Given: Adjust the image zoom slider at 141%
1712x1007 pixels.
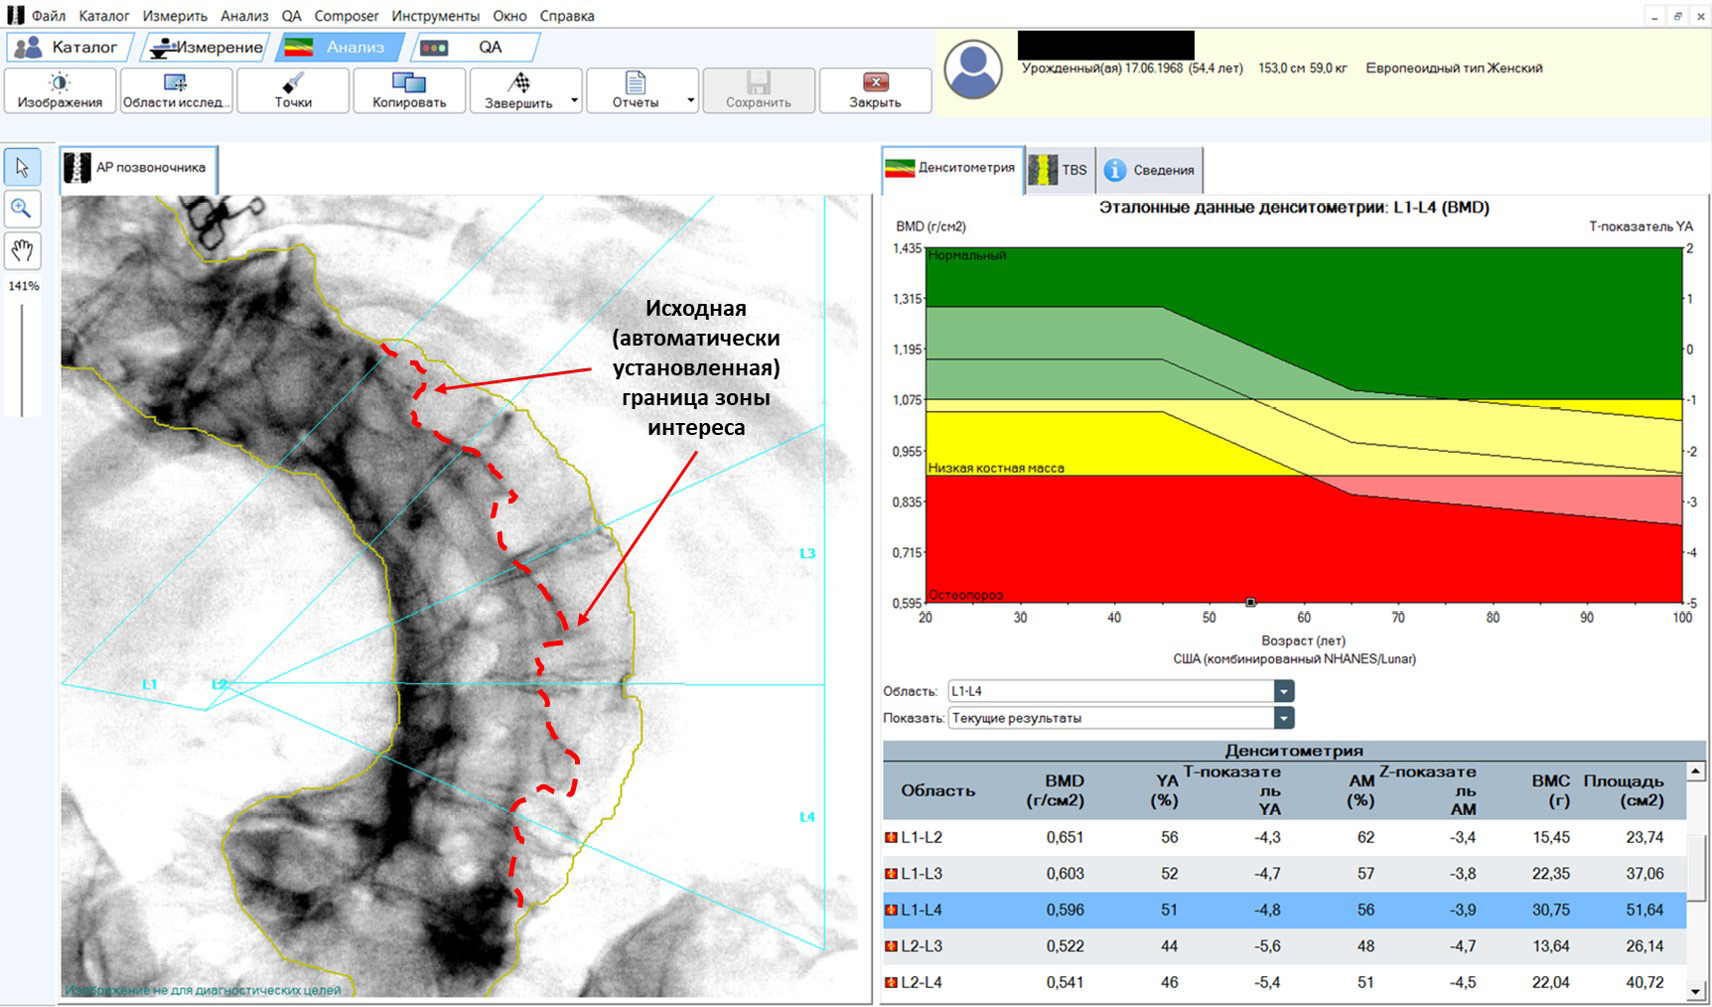Looking at the screenshot, I should pyautogui.click(x=22, y=360).
